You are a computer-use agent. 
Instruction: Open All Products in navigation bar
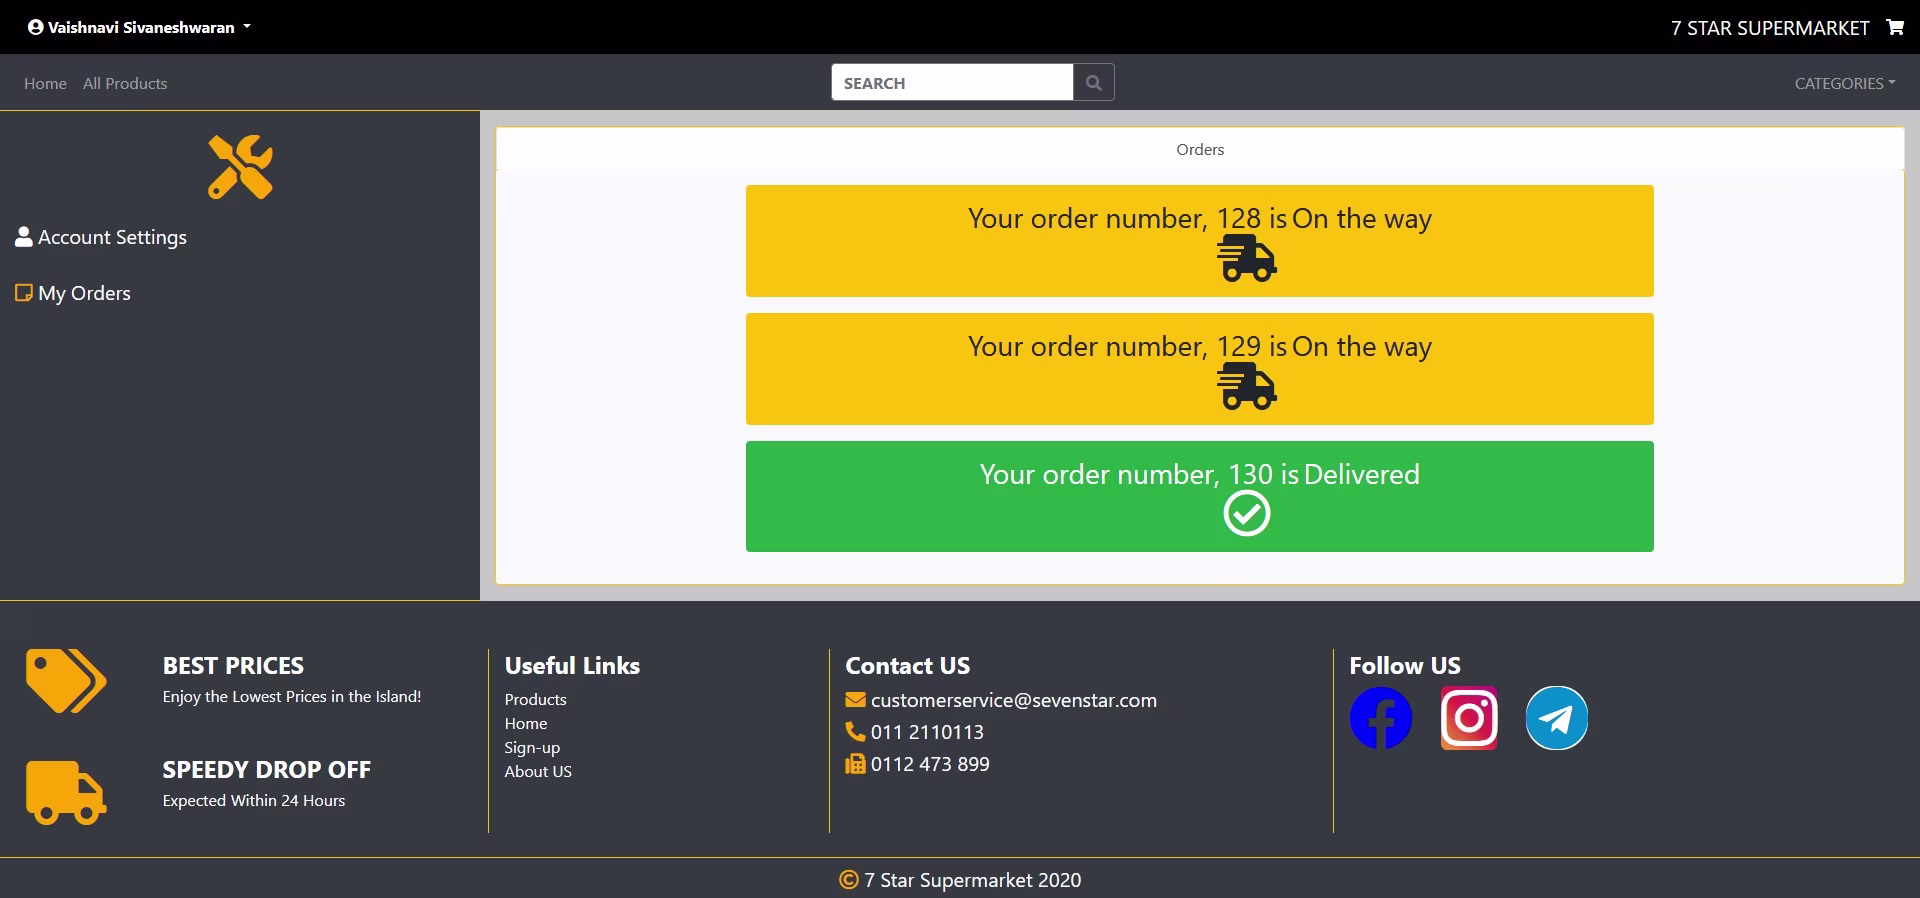tap(125, 83)
